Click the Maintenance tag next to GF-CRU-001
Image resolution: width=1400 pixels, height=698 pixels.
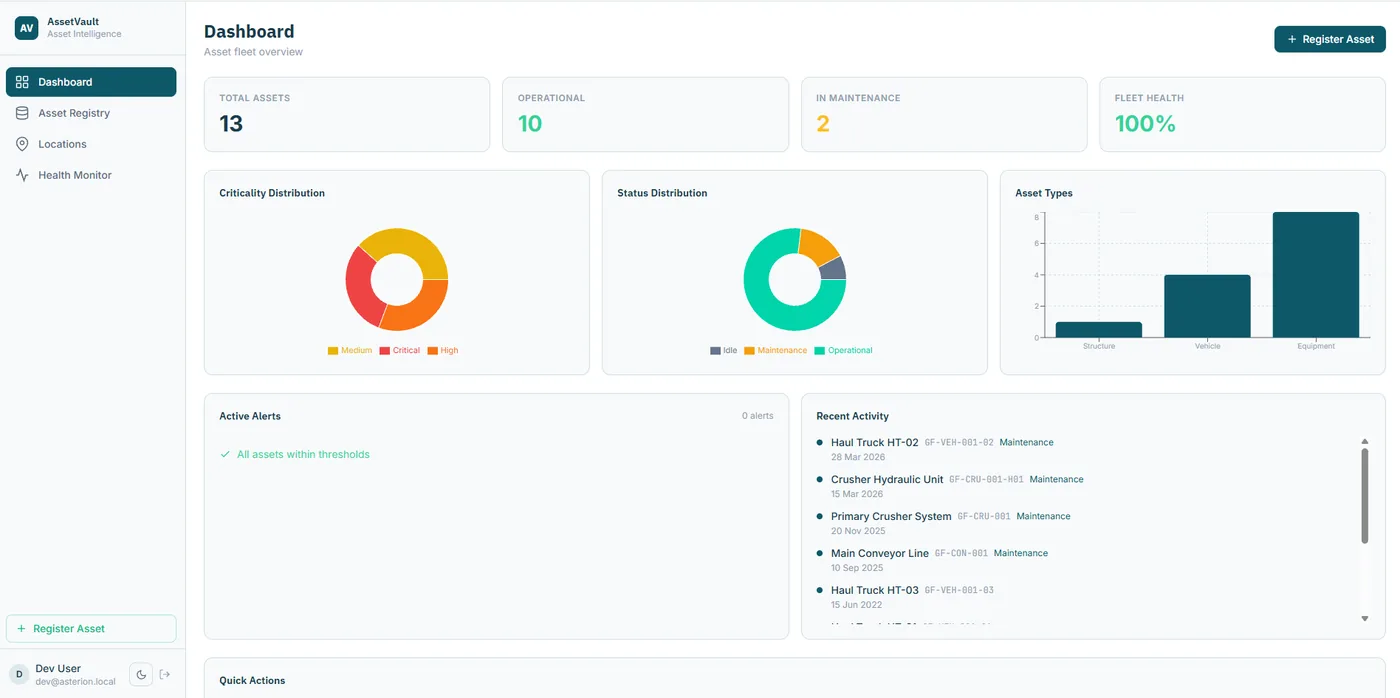click(x=1043, y=516)
